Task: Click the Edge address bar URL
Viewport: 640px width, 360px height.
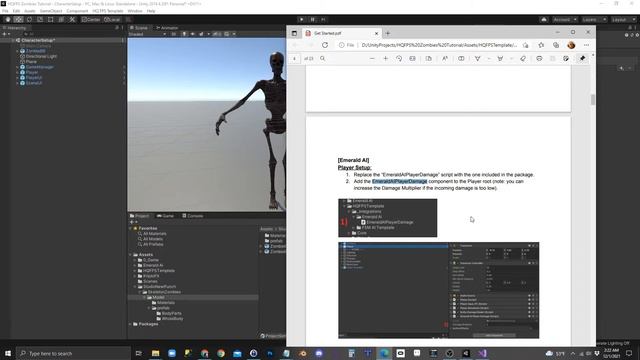Action: pos(439,45)
